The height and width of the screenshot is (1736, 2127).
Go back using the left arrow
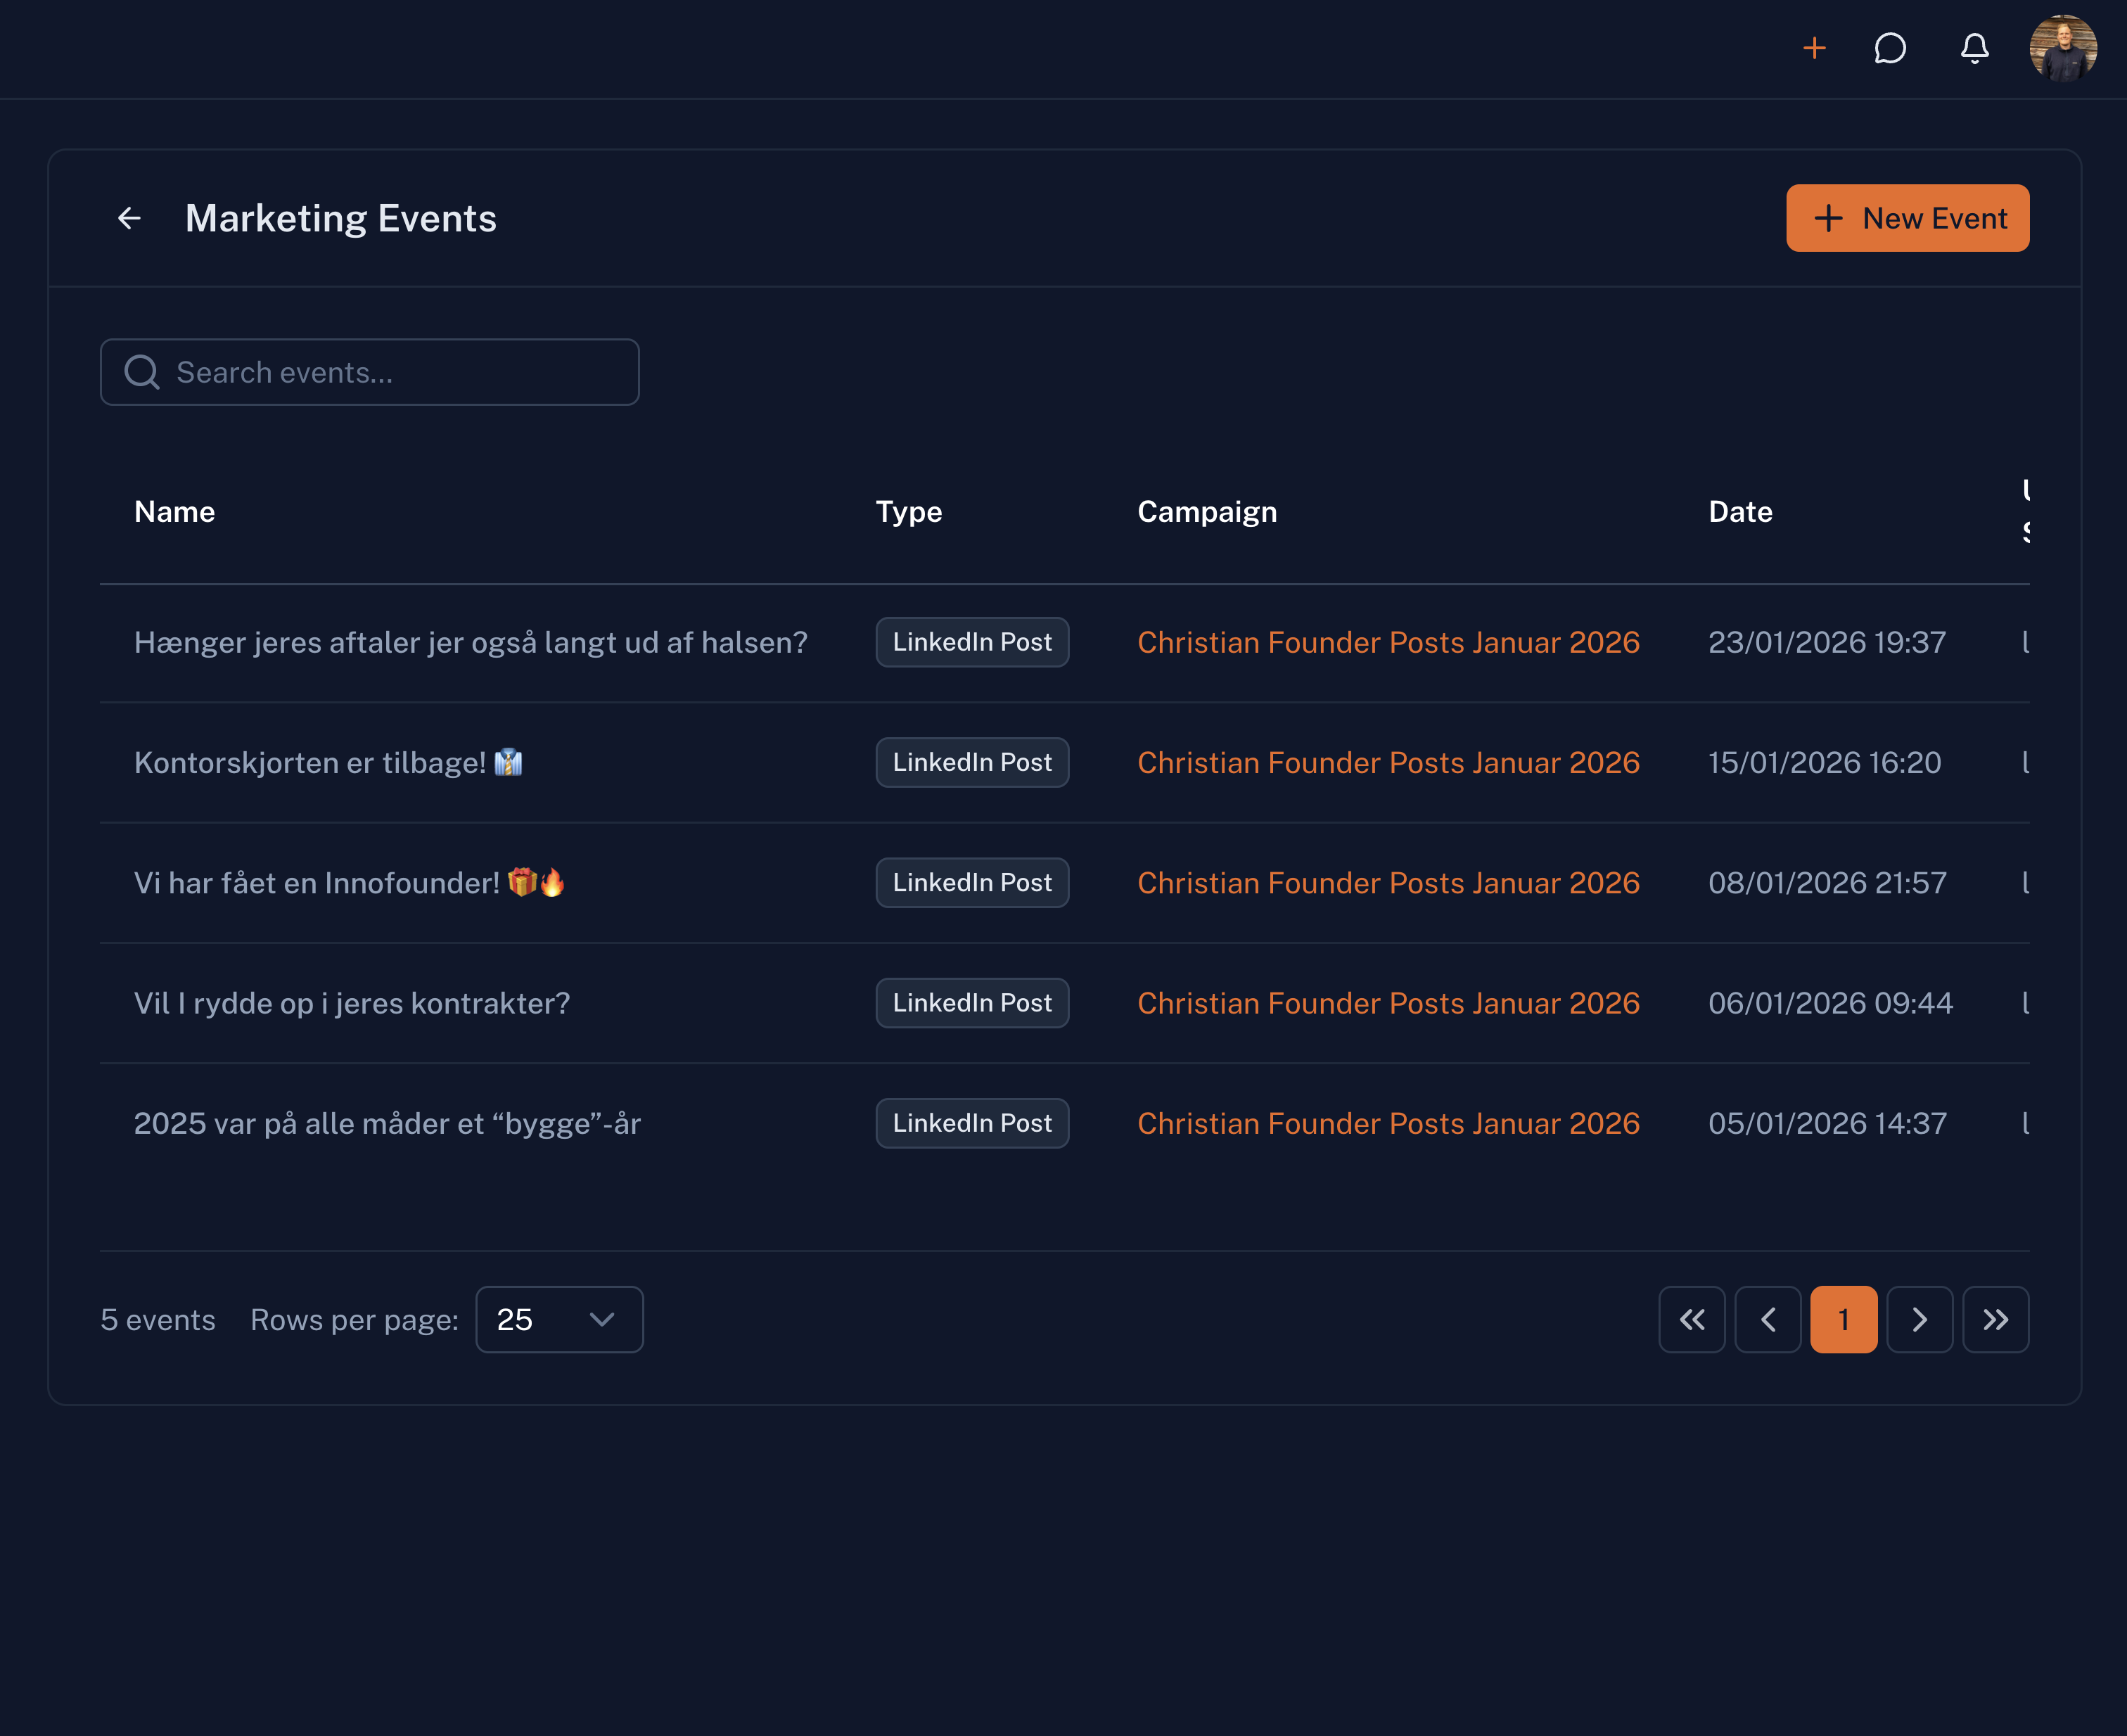(129, 218)
